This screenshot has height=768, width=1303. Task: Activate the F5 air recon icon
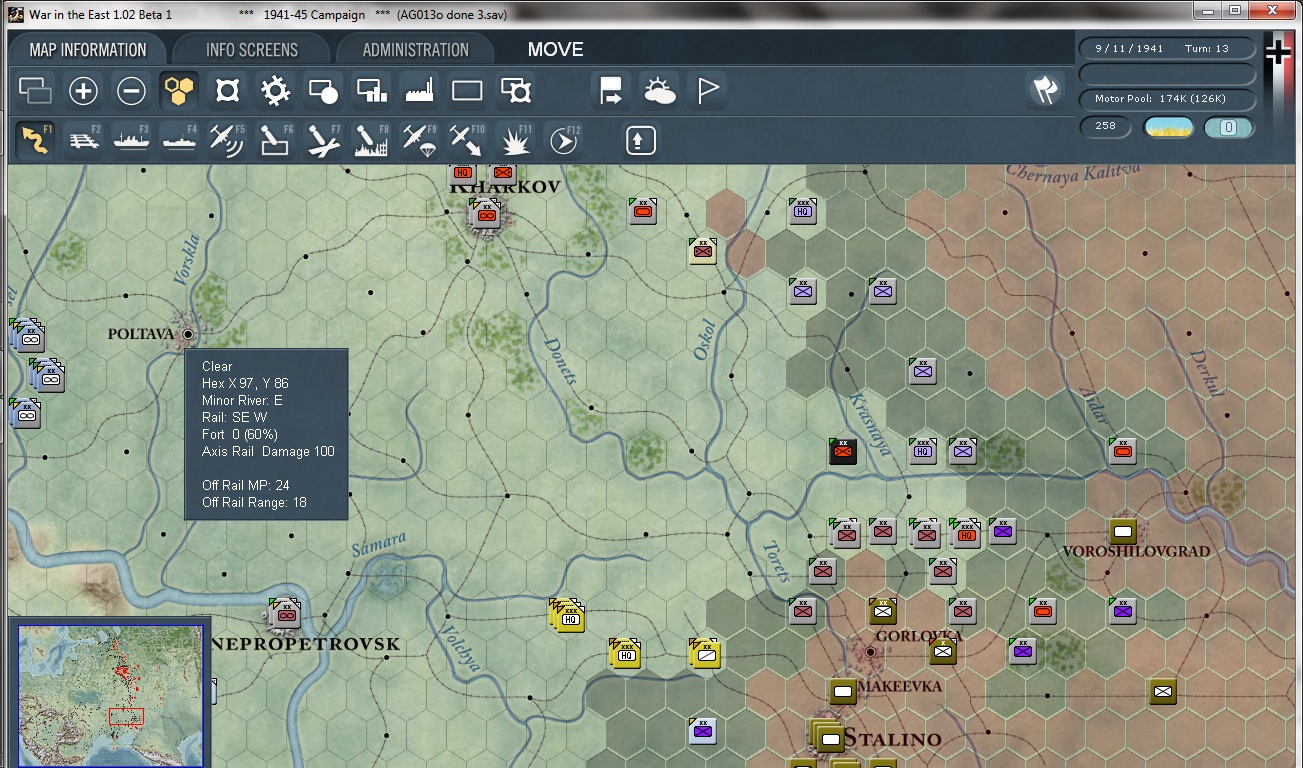227,140
